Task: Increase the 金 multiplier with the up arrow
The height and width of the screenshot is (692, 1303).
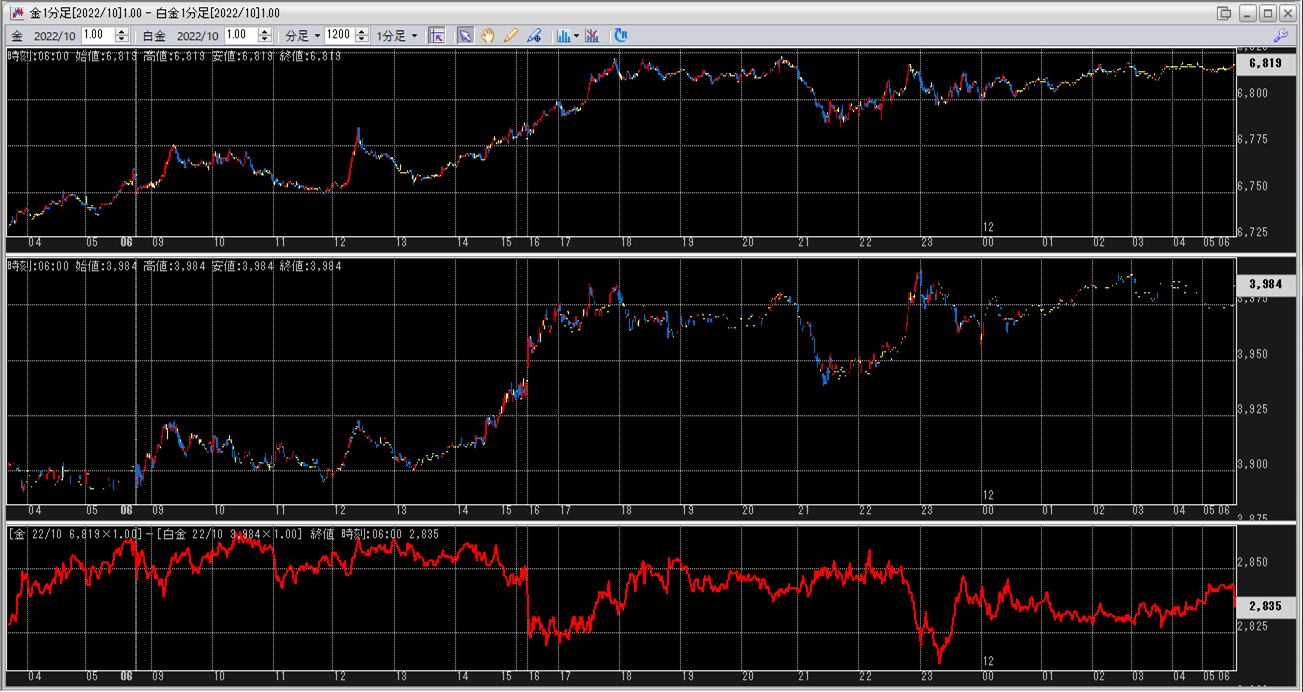Action: [123, 31]
